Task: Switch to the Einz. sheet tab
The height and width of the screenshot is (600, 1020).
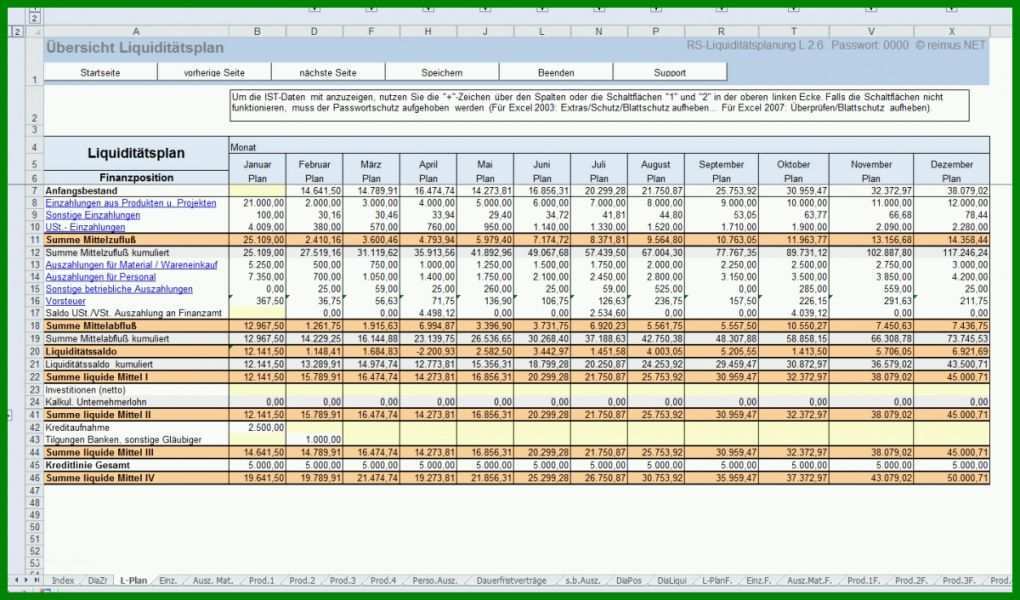Action: [168, 580]
